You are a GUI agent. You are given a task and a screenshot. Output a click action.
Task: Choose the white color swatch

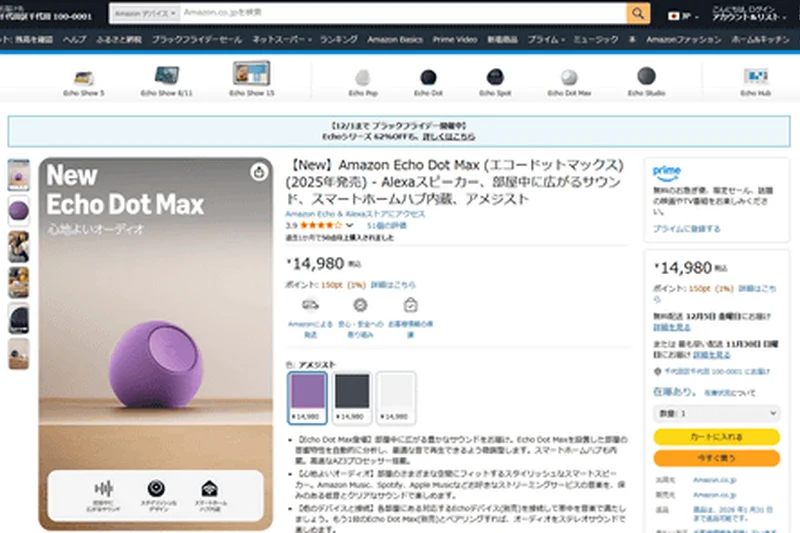(396, 398)
